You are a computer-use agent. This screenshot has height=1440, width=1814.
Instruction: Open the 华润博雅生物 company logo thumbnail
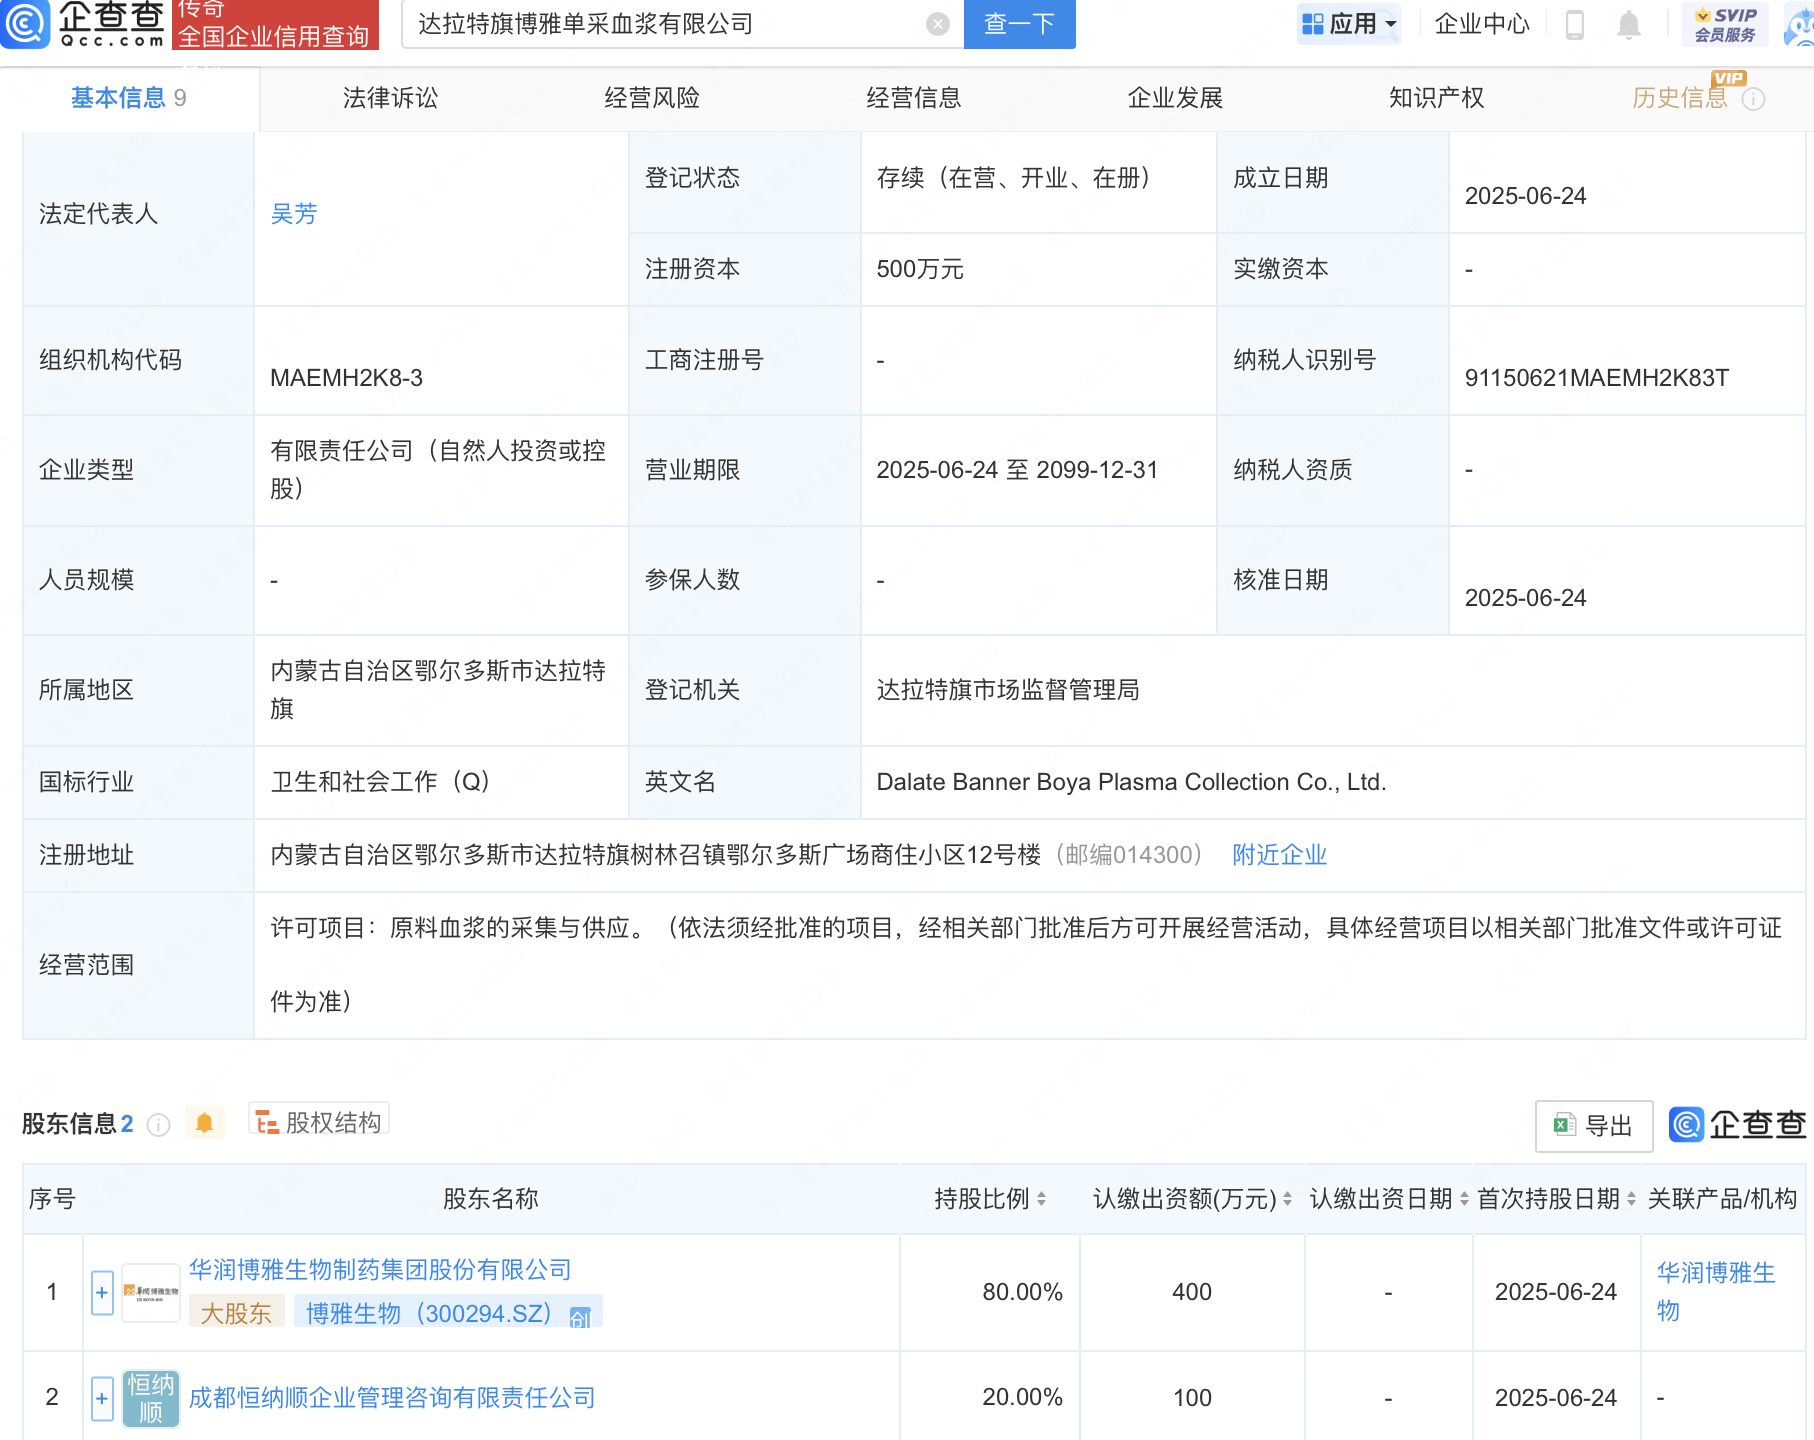151,1292
